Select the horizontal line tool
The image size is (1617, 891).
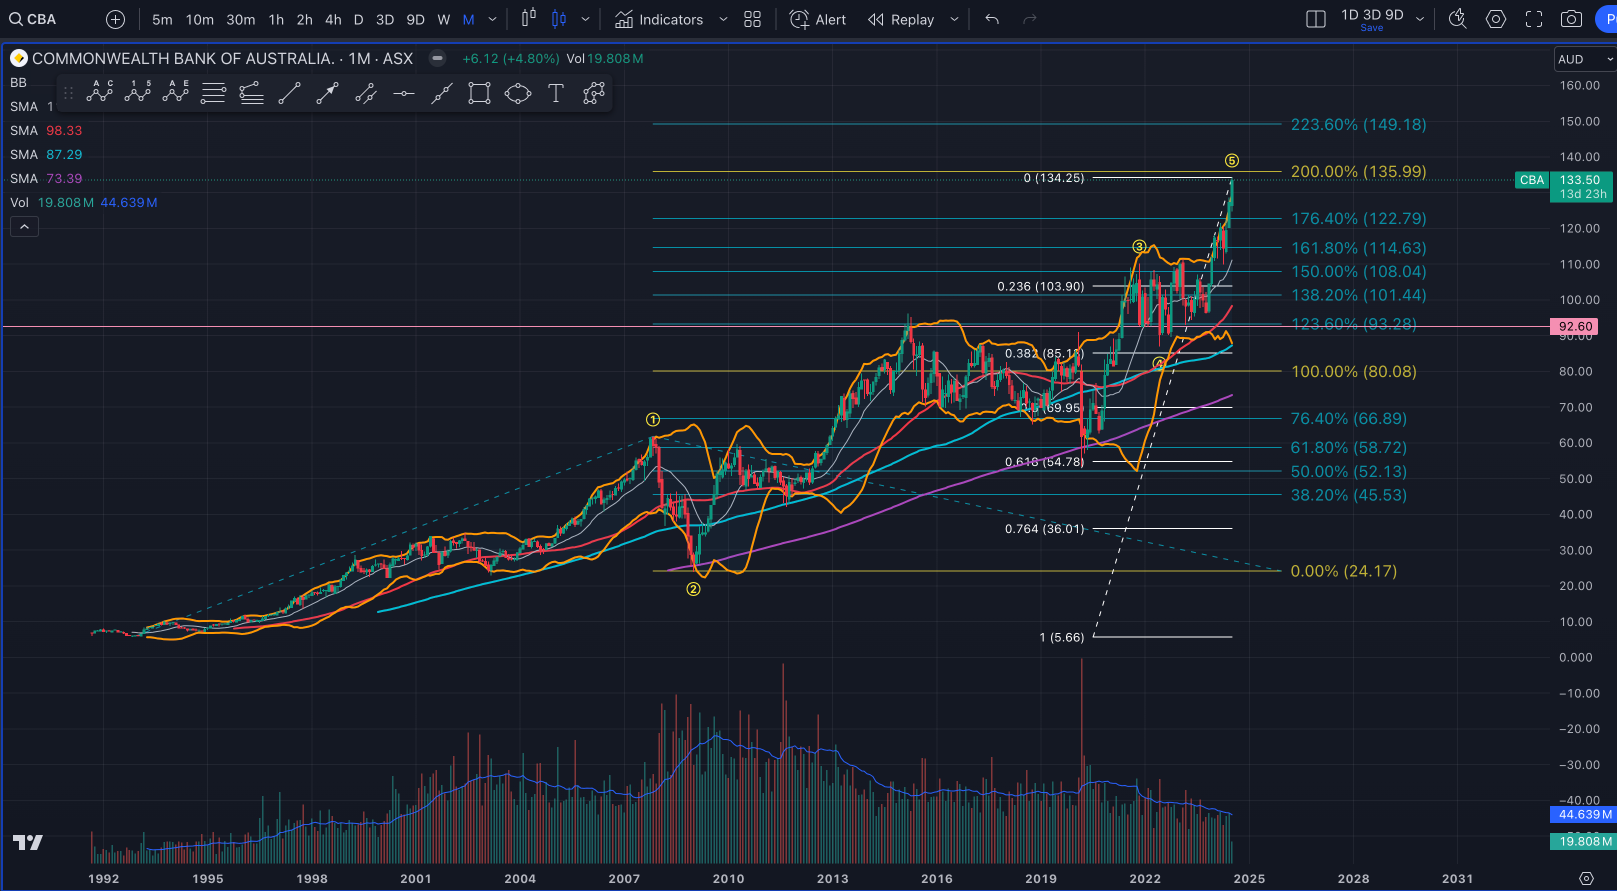tap(404, 93)
